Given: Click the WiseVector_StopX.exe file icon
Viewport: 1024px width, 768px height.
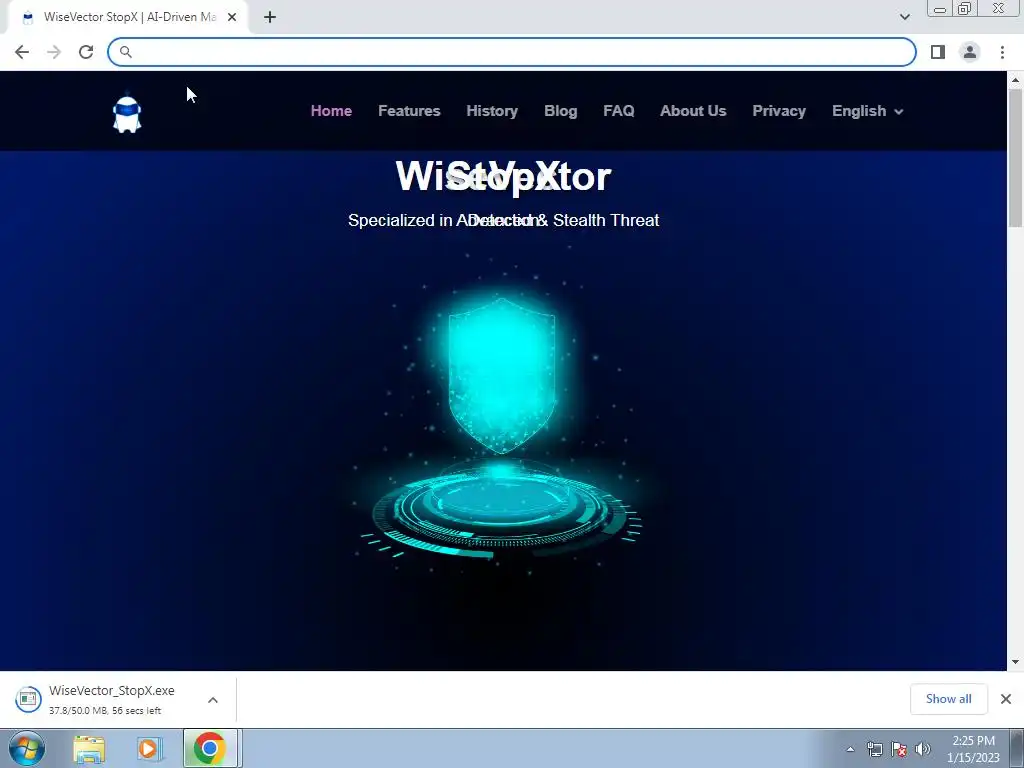Looking at the screenshot, I should pos(28,699).
